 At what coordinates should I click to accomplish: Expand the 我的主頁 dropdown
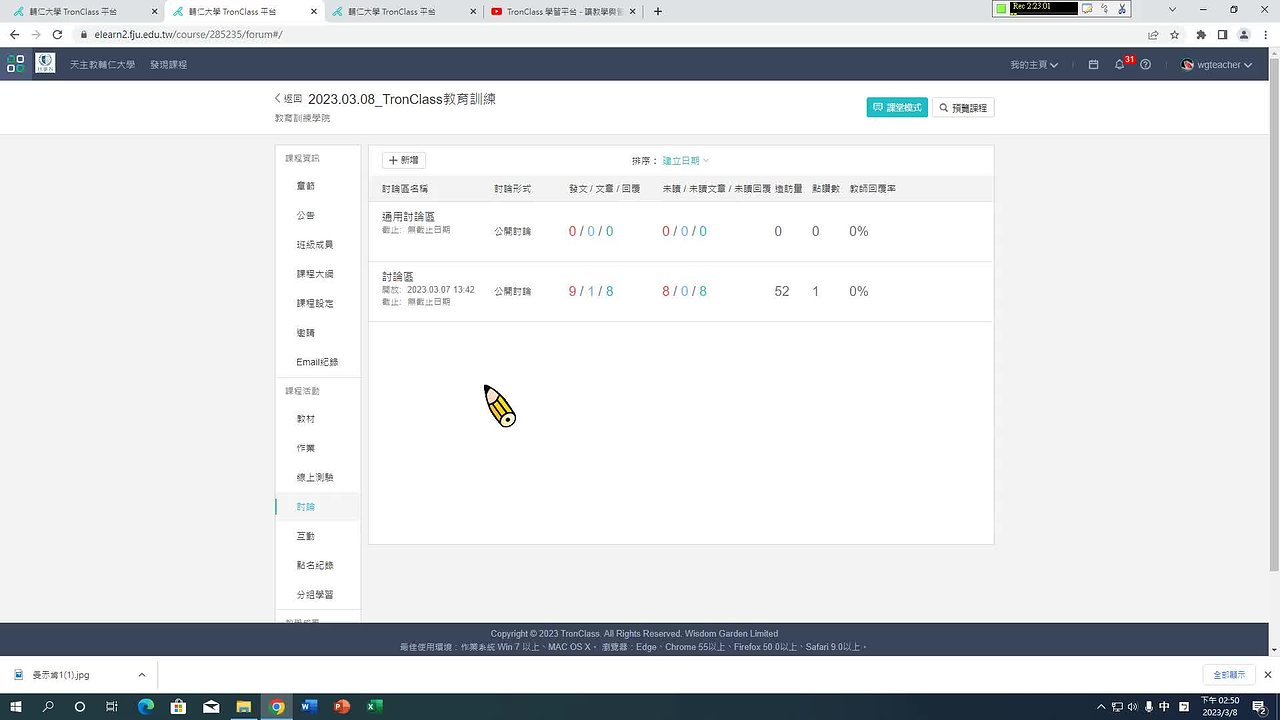click(x=1034, y=64)
